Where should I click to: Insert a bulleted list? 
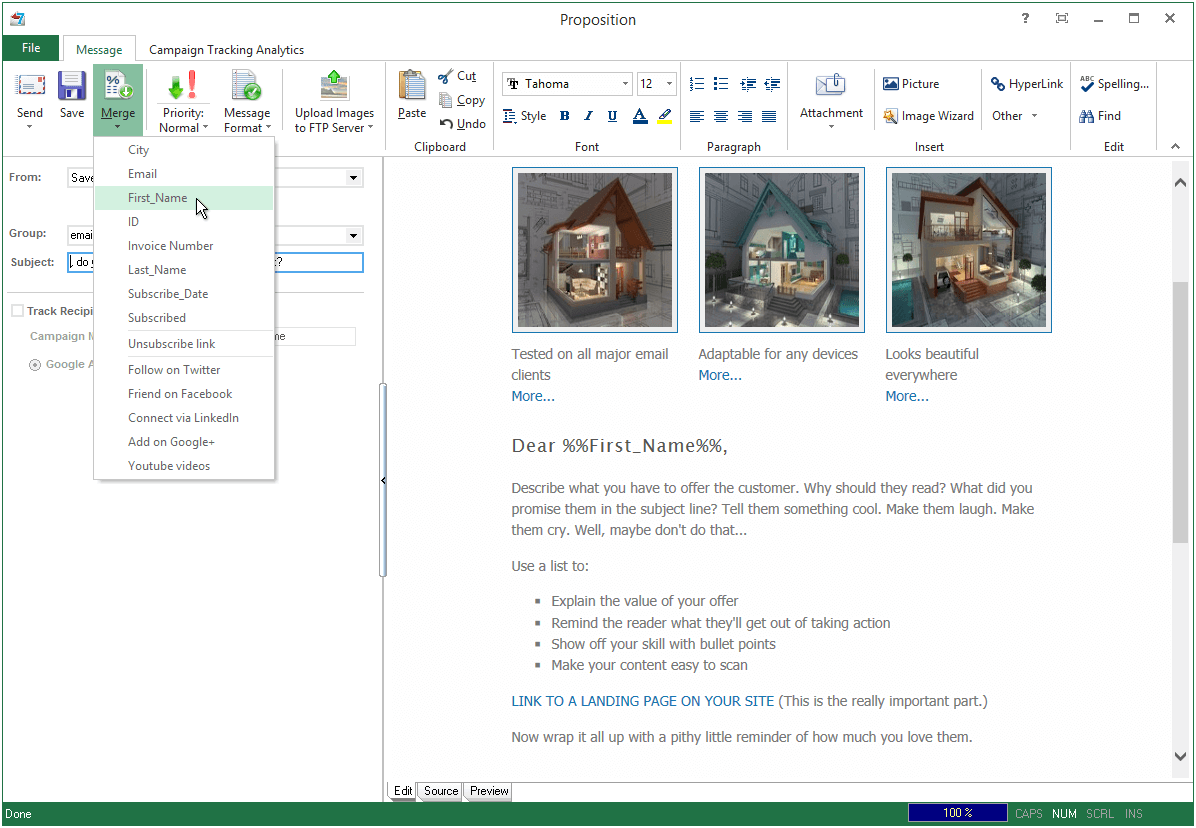pos(721,84)
